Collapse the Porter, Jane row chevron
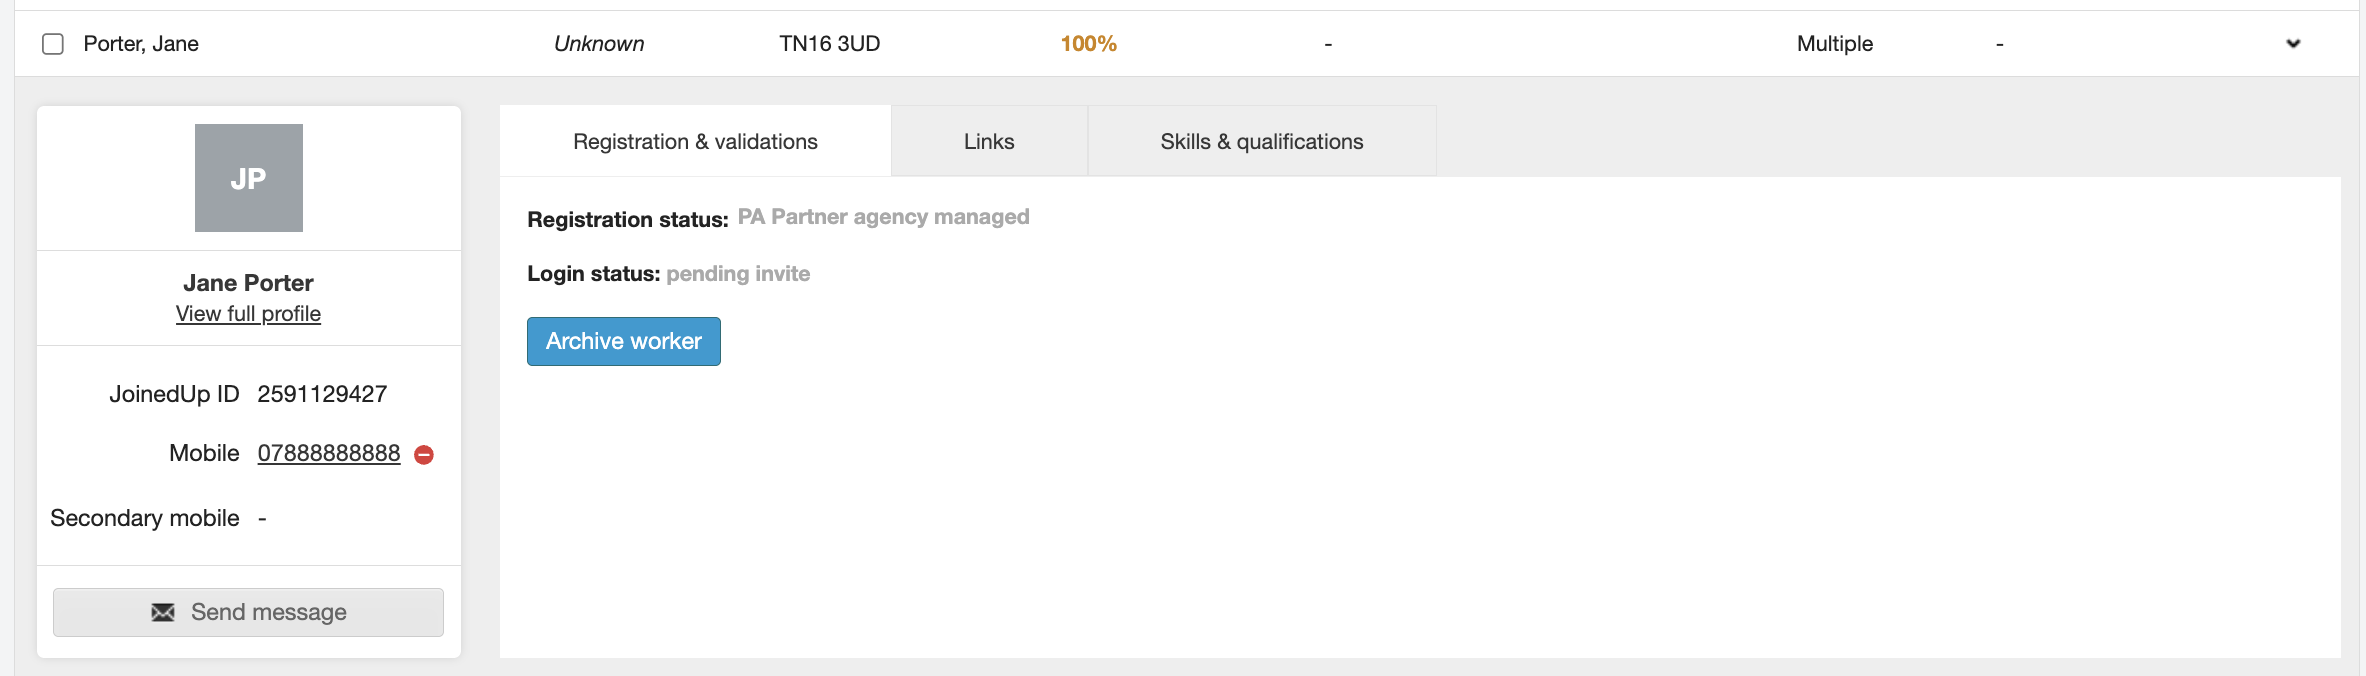The height and width of the screenshot is (676, 2366). tap(2293, 44)
